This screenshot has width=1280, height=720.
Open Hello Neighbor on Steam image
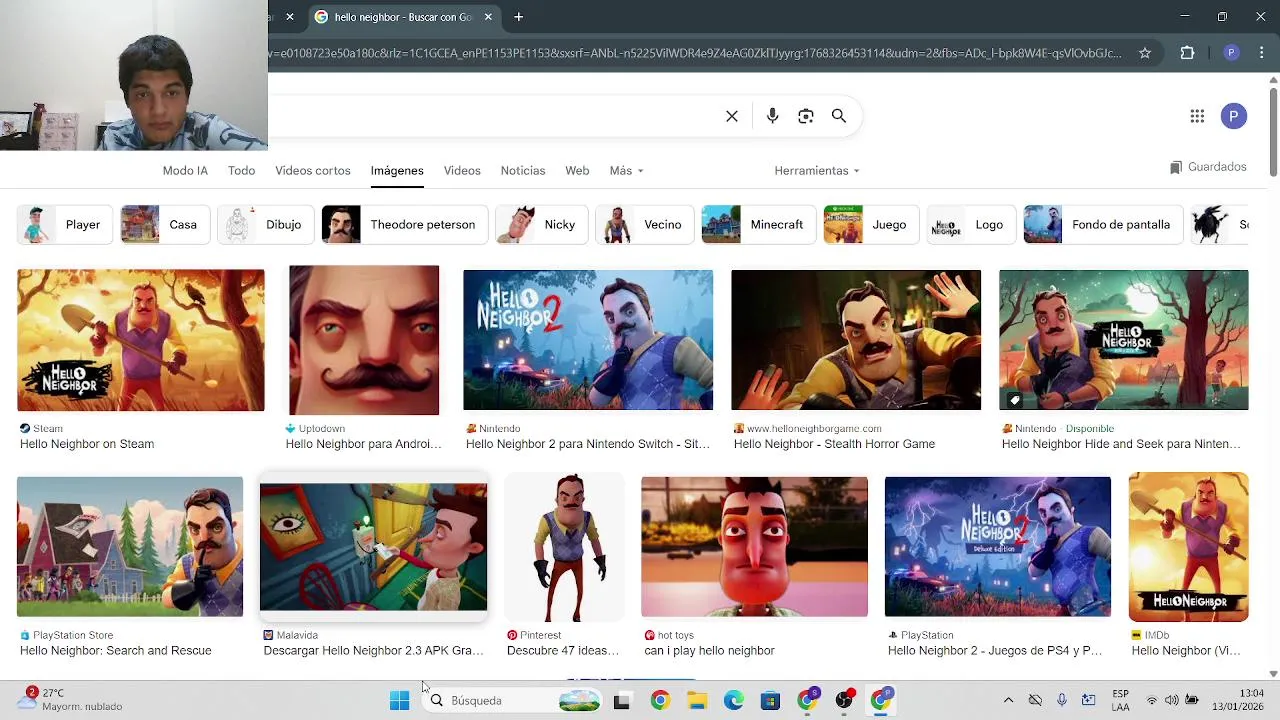pos(141,340)
